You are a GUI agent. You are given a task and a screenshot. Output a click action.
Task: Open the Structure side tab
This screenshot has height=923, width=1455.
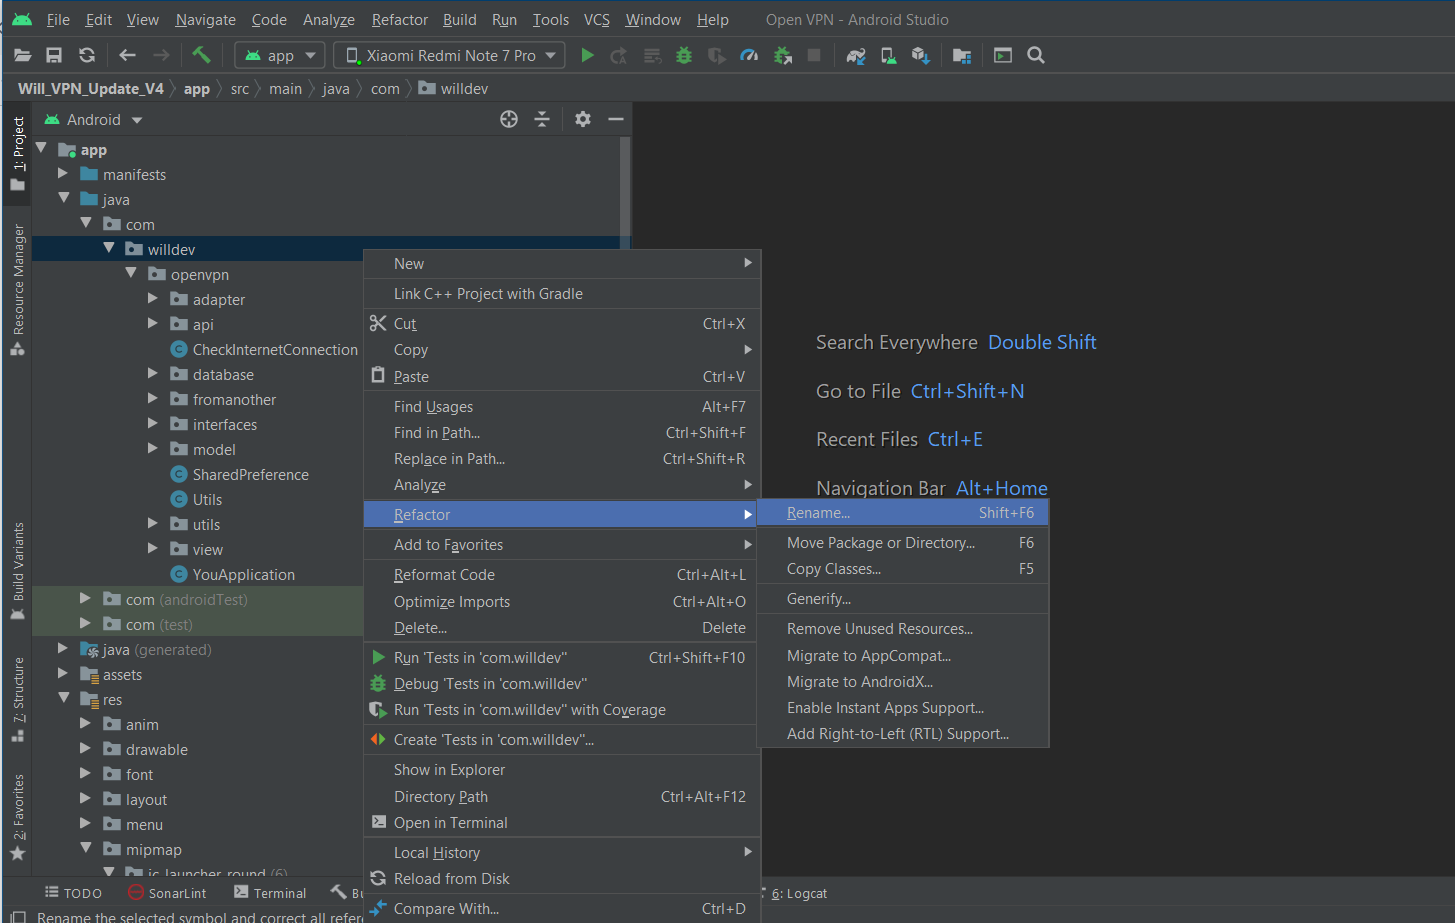tap(18, 699)
